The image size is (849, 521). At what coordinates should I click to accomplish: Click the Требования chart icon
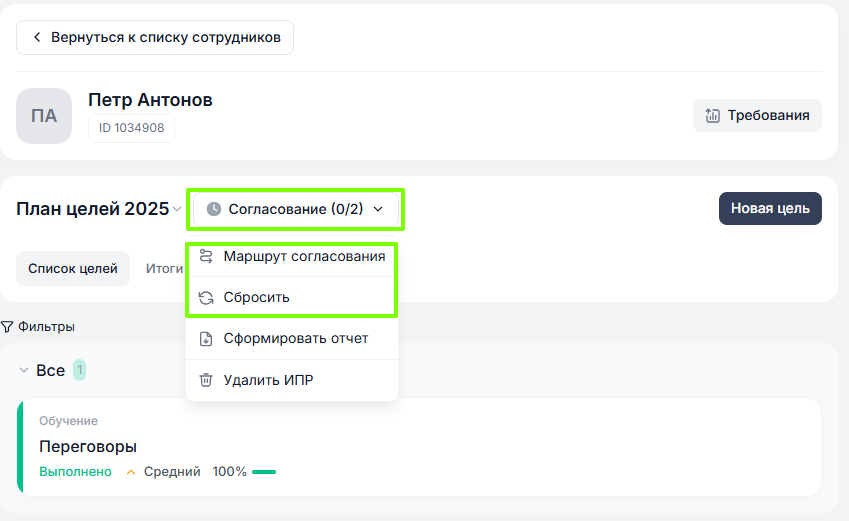713,115
